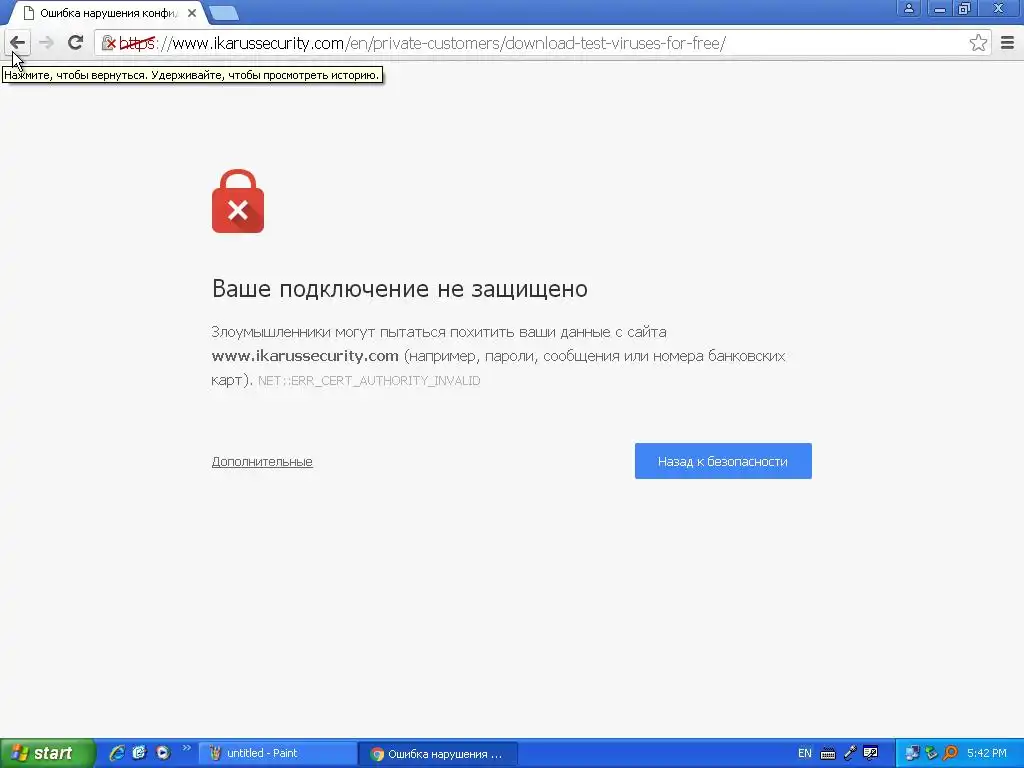Expand the quick launch chevron

tap(187, 748)
